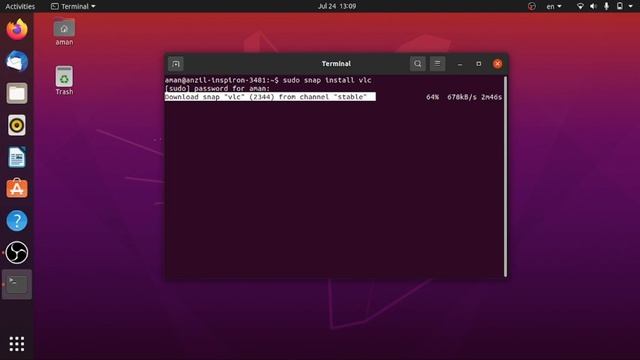
Task: Open the en keyboard layout dropdown
Action: click(554, 6)
